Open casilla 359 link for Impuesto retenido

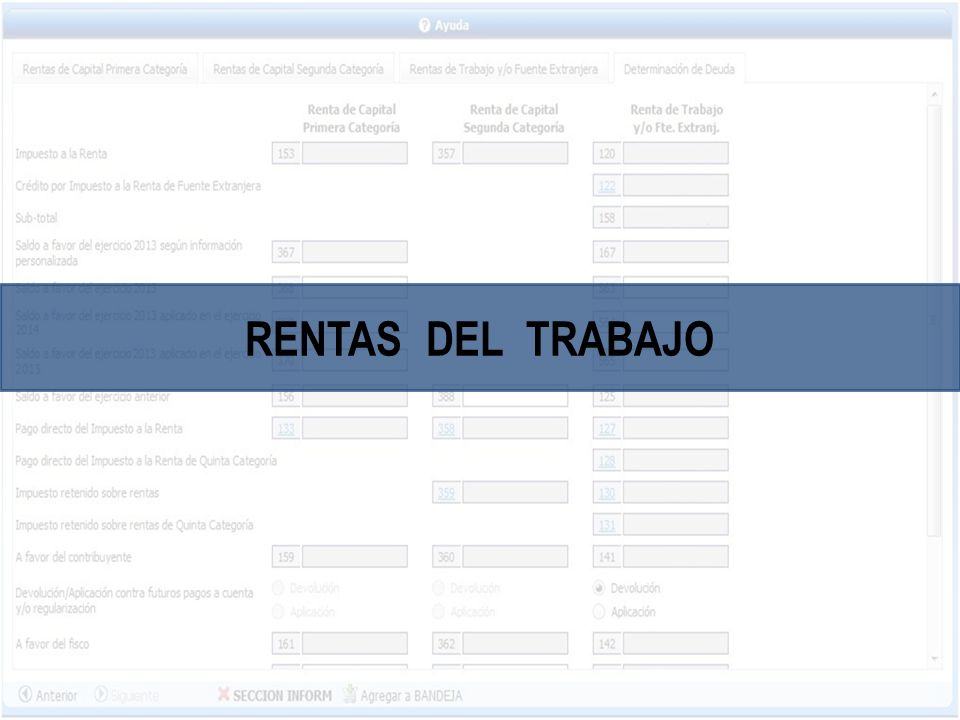click(446, 493)
